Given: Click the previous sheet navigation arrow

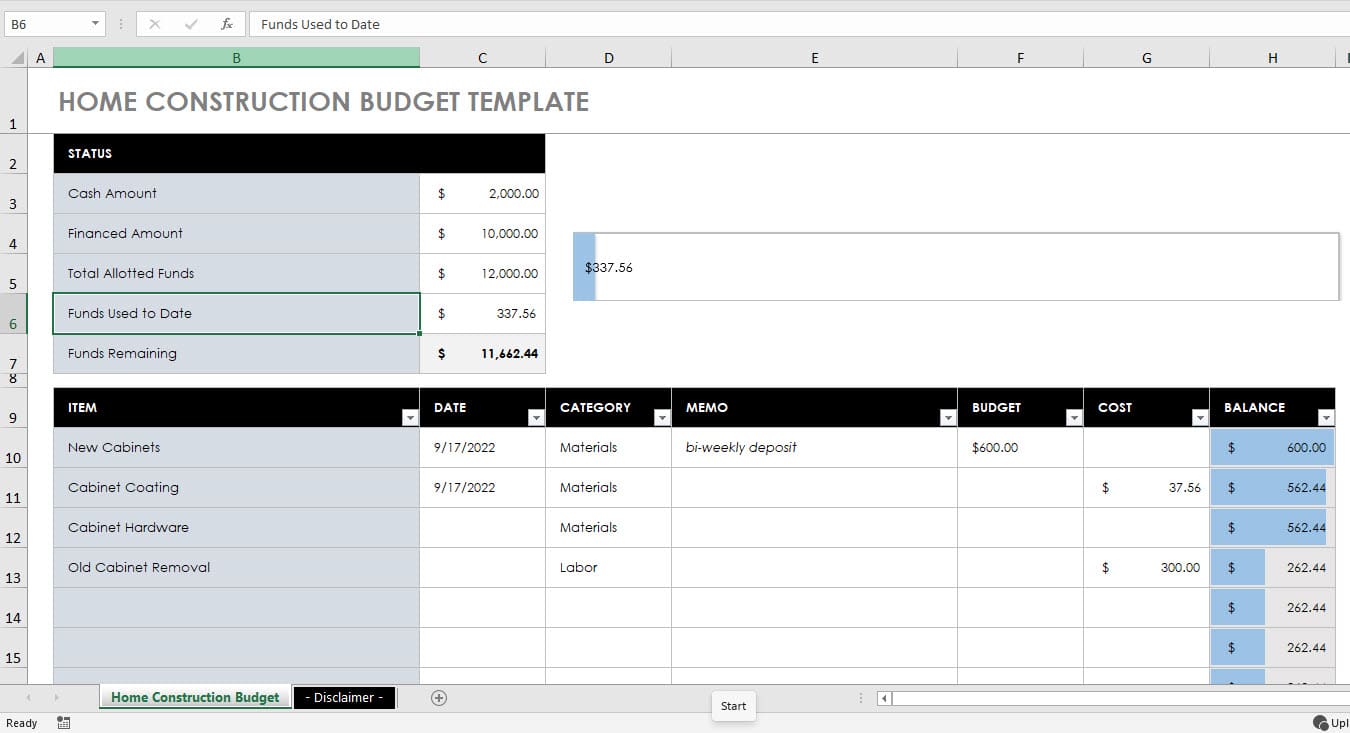Looking at the screenshot, I should [28, 697].
